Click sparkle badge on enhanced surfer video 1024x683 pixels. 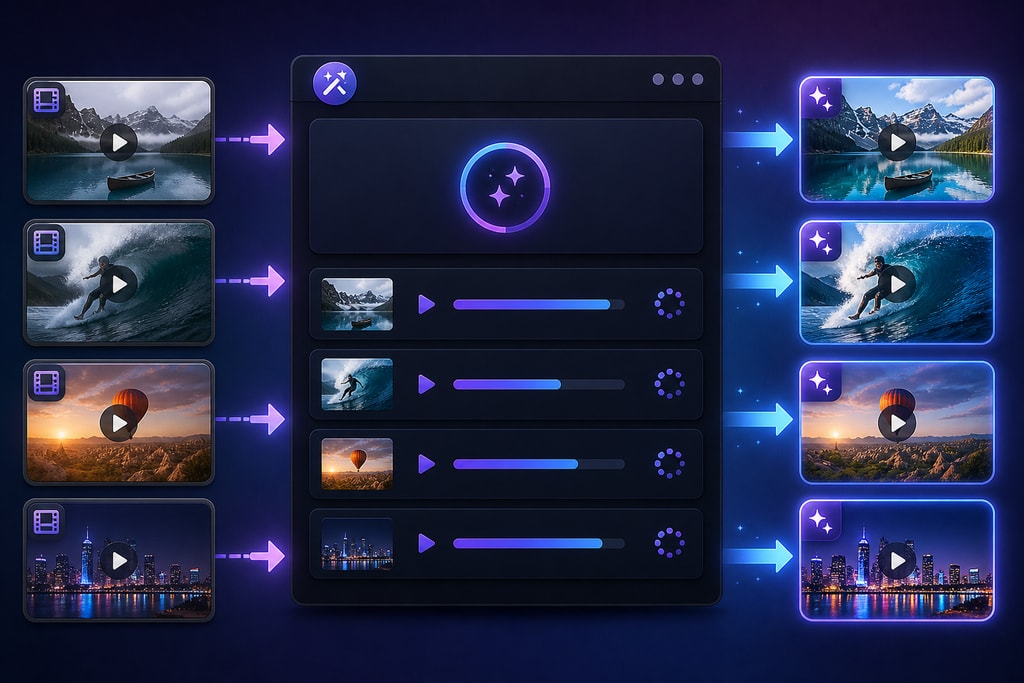tap(821, 242)
